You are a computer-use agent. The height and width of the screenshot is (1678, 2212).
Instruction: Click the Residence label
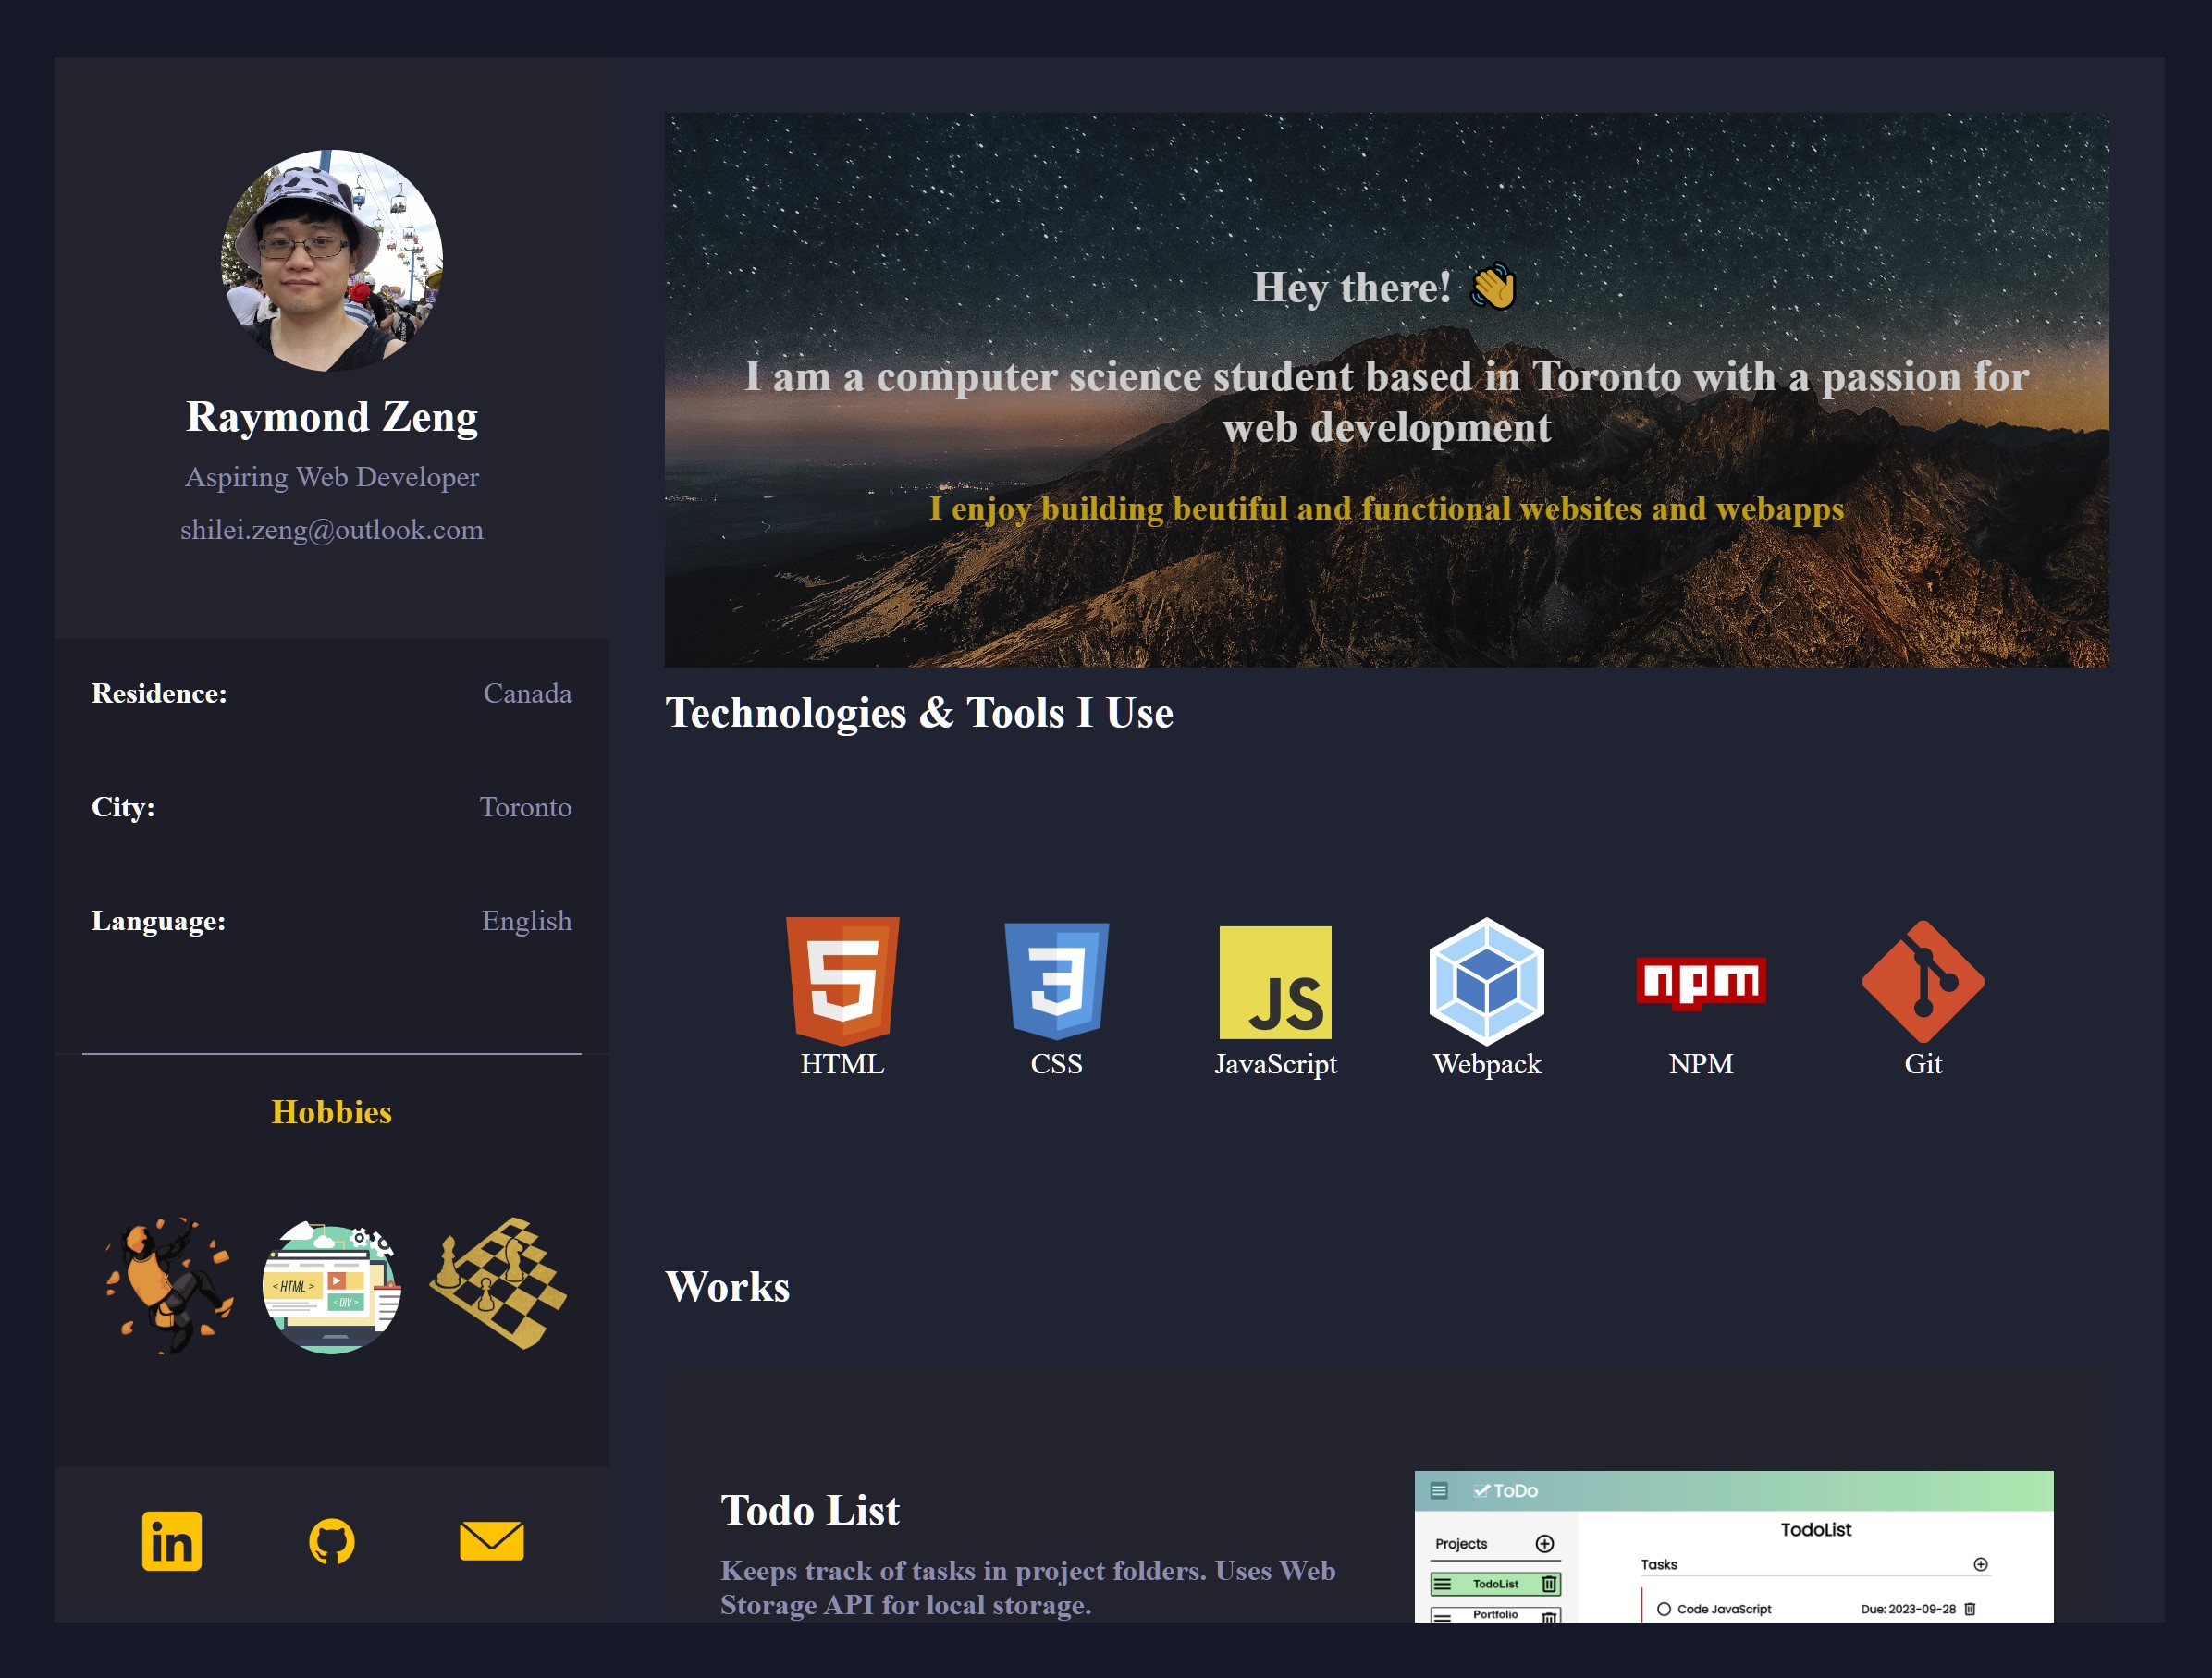[x=159, y=693]
